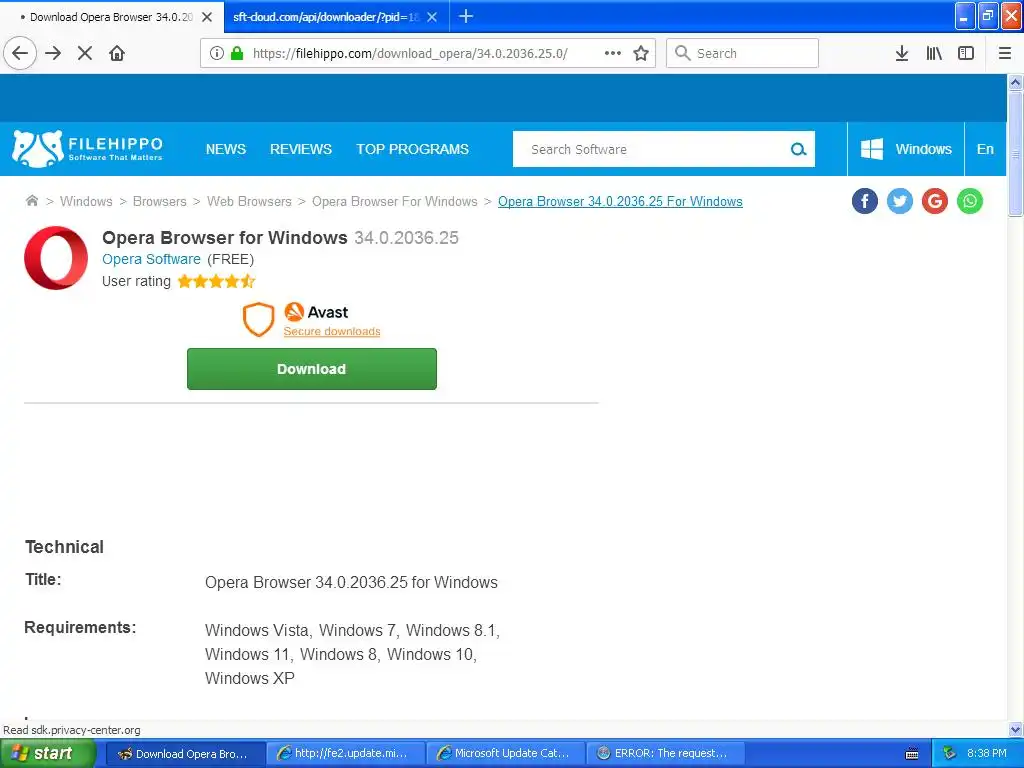Go forward one page in Firefox
This screenshot has width=1024, height=768.
[x=53, y=53]
